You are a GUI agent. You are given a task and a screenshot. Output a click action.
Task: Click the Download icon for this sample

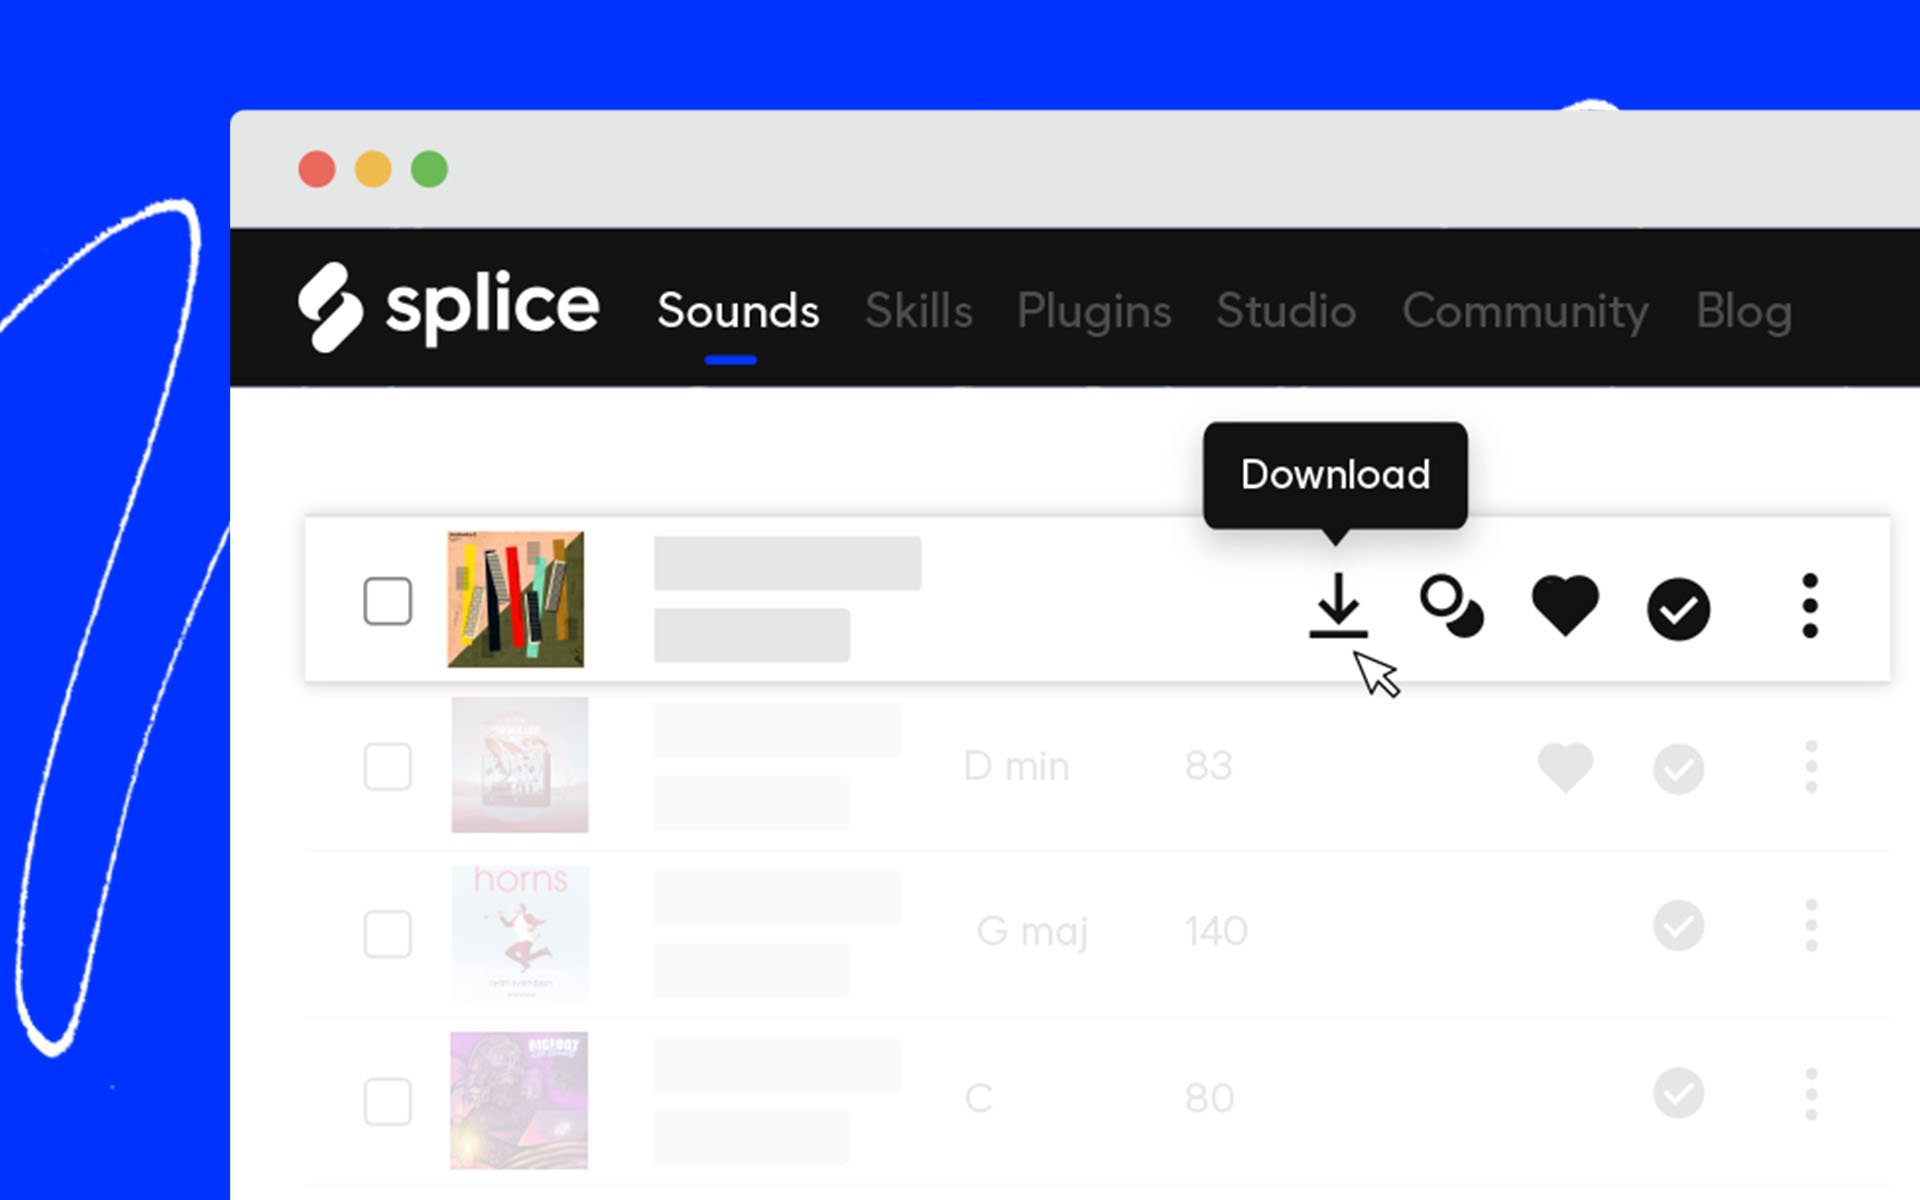click(x=1335, y=601)
